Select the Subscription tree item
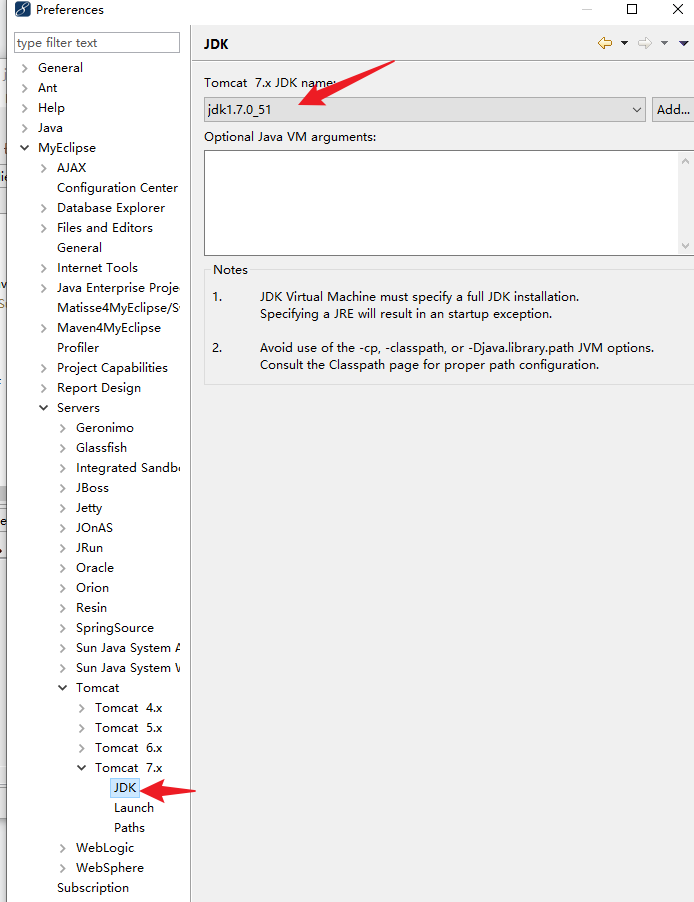 point(93,888)
